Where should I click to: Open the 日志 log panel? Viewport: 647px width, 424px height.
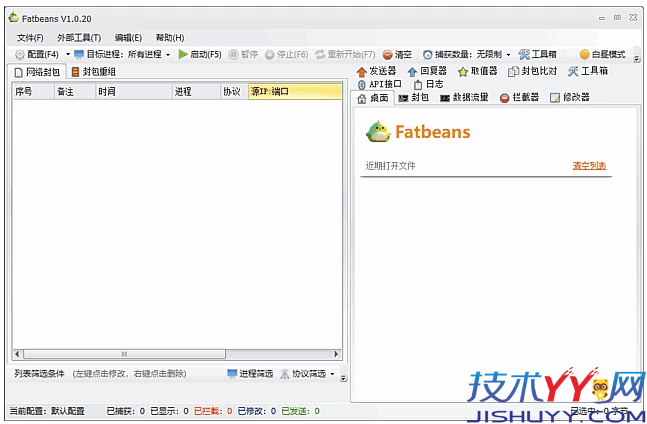coord(429,84)
